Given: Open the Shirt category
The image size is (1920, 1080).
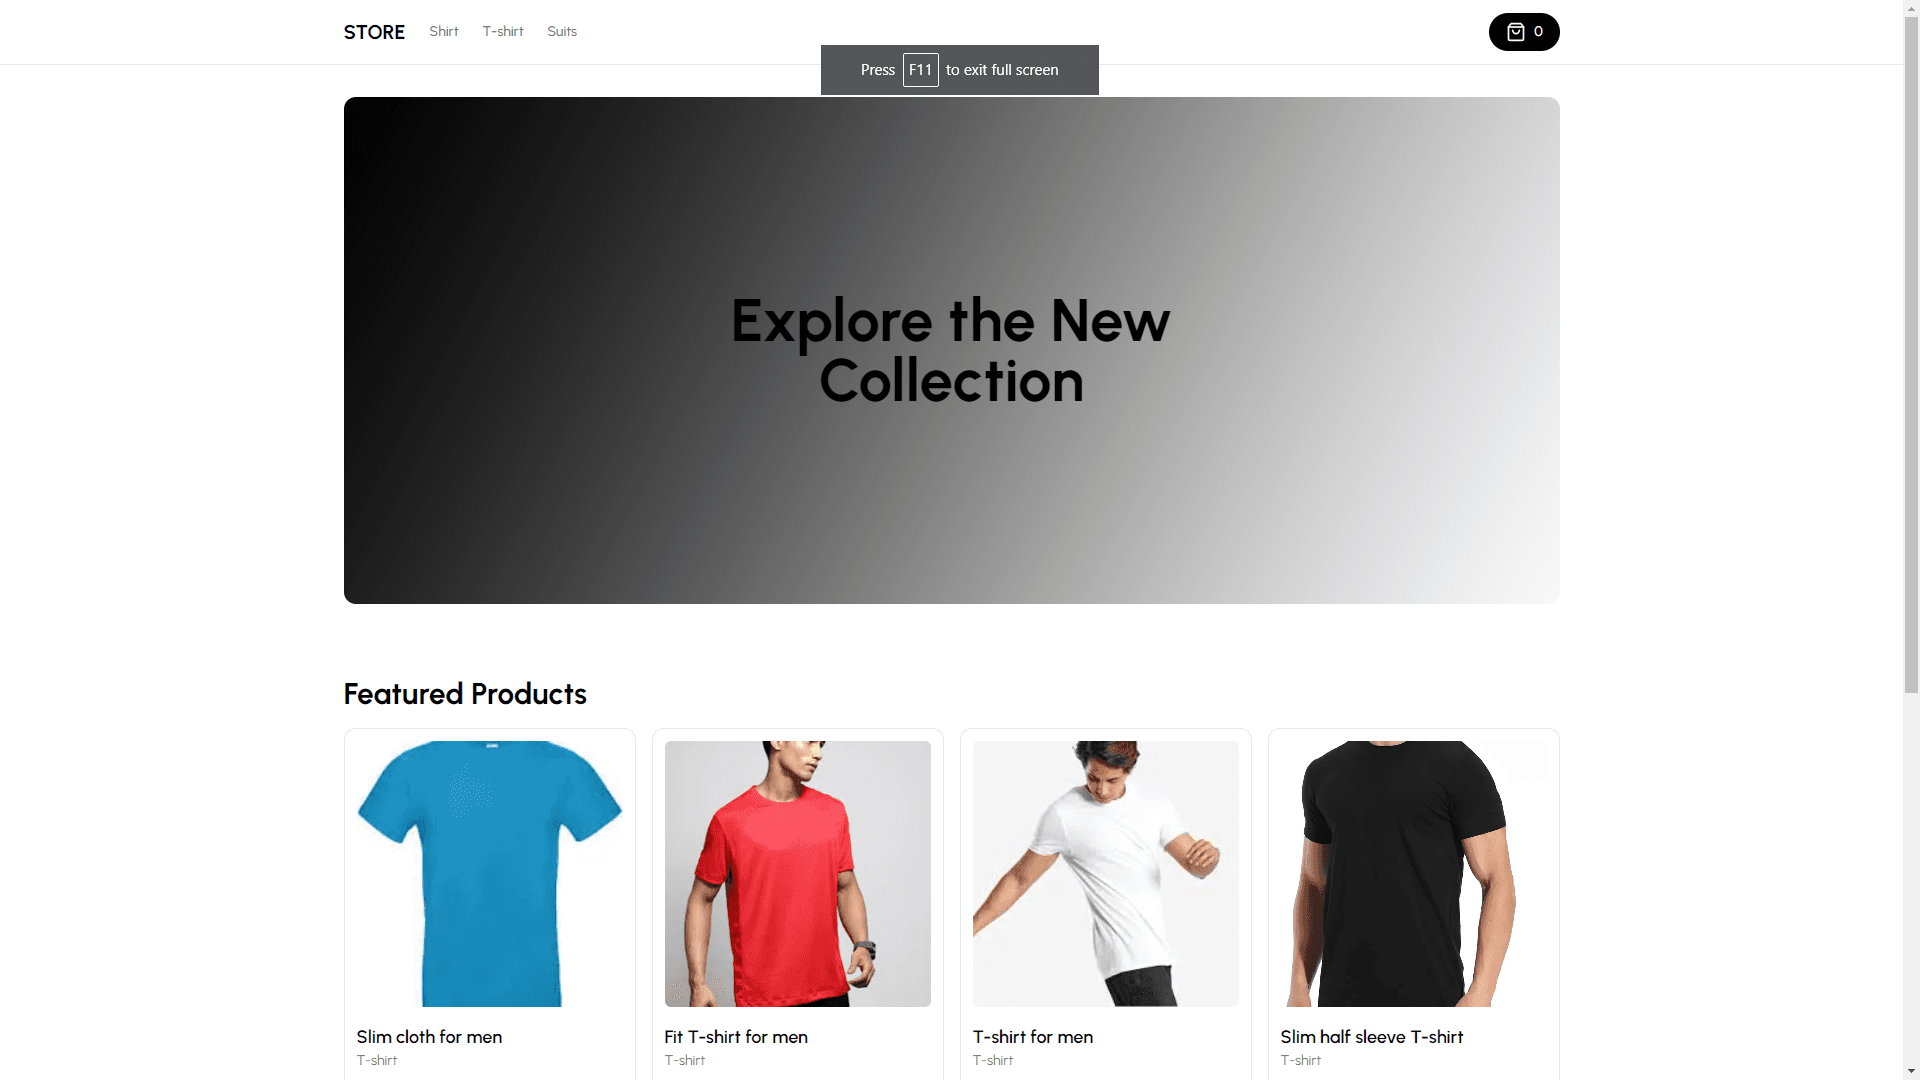Looking at the screenshot, I should point(444,32).
